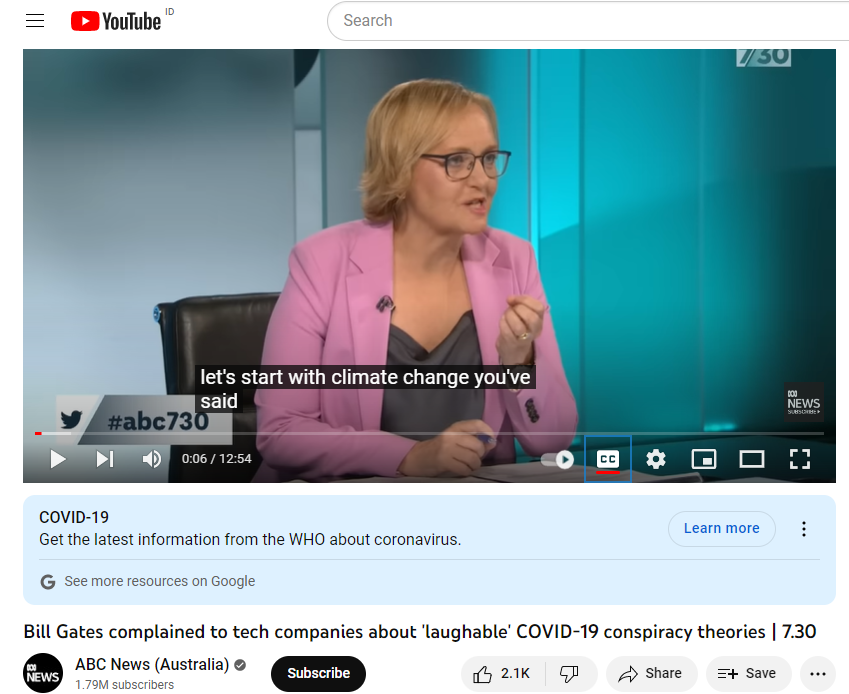This screenshot has width=849, height=694.
Task: Toggle the autoplay switch
Action: click(x=558, y=460)
